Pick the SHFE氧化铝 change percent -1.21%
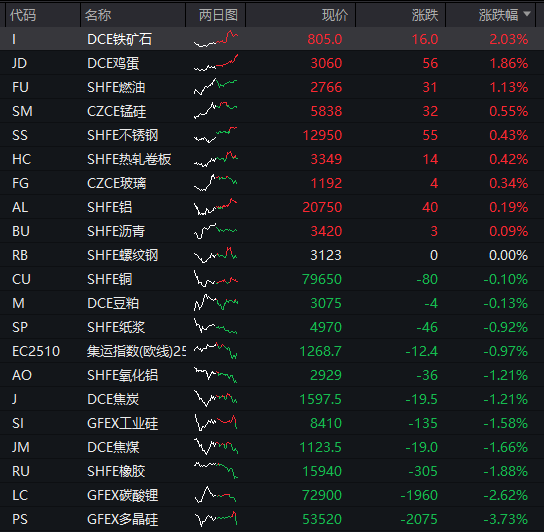Image resolution: width=544 pixels, height=532 pixels. 505,375
